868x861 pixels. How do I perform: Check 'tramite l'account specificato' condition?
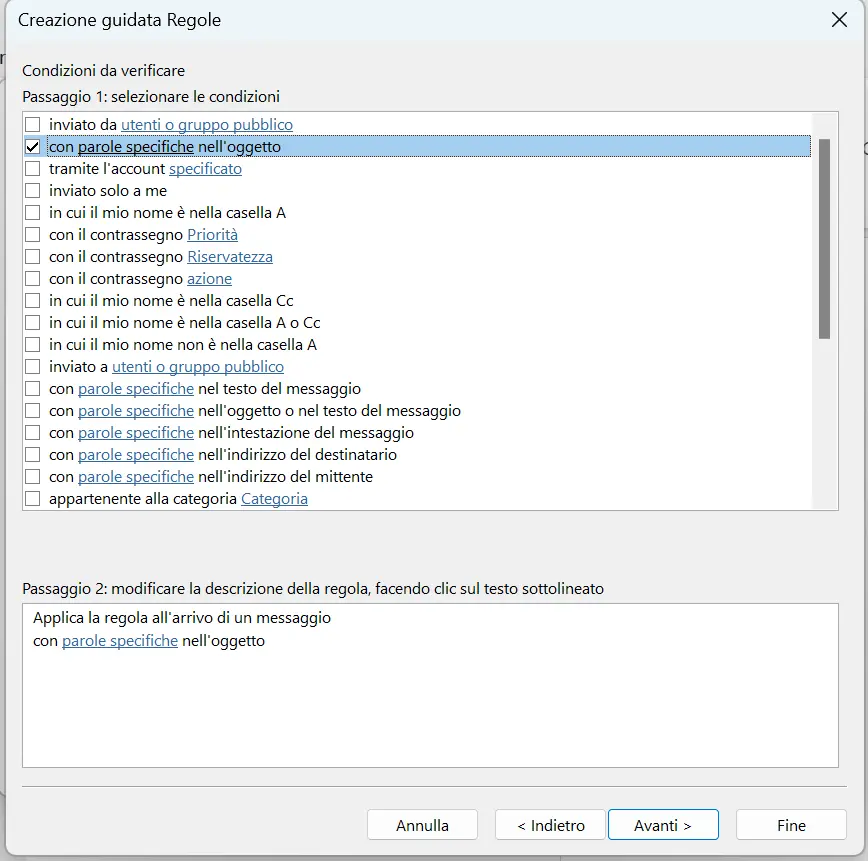pyautogui.click(x=33, y=169)
